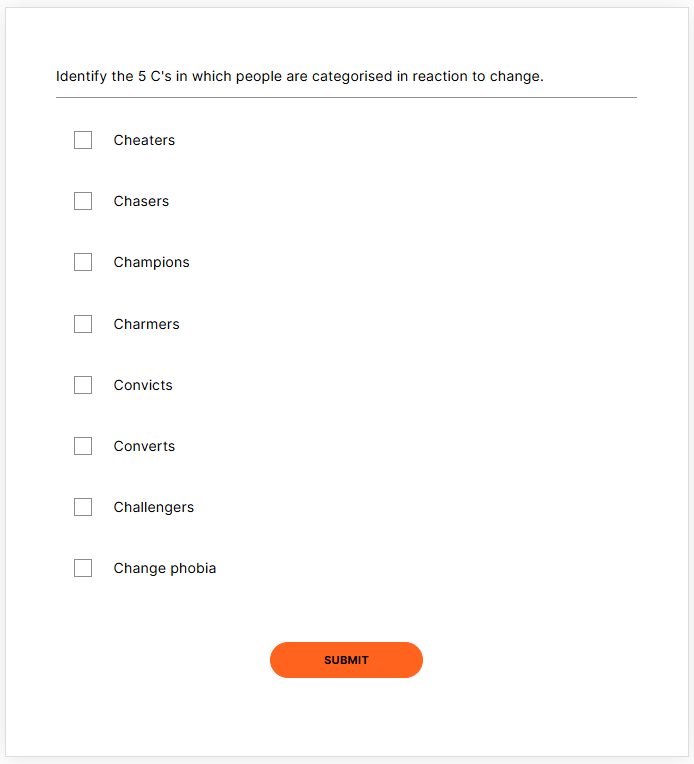The height and width of the screenshot is (764, 694).
Task: Pick the Challengers text label
Action: (x=153, y=507)
